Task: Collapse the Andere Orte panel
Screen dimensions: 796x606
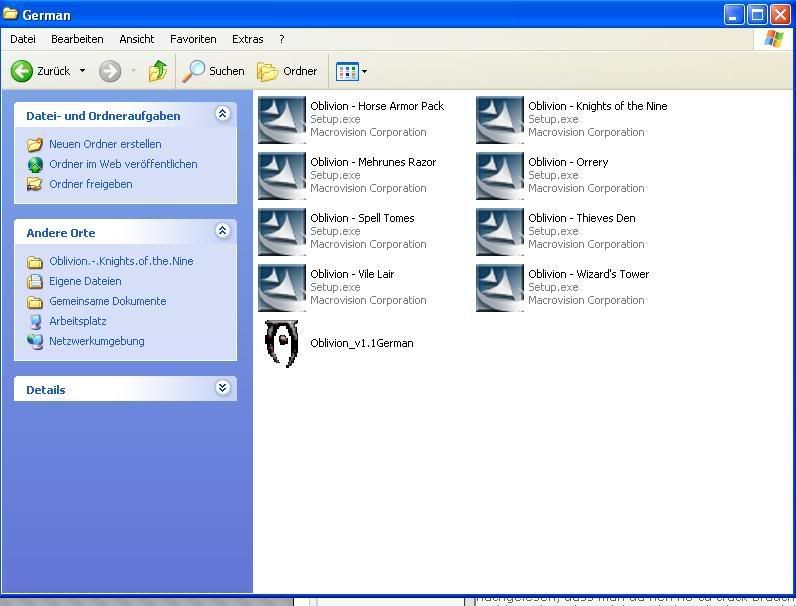Action: [x=222, y=231]
